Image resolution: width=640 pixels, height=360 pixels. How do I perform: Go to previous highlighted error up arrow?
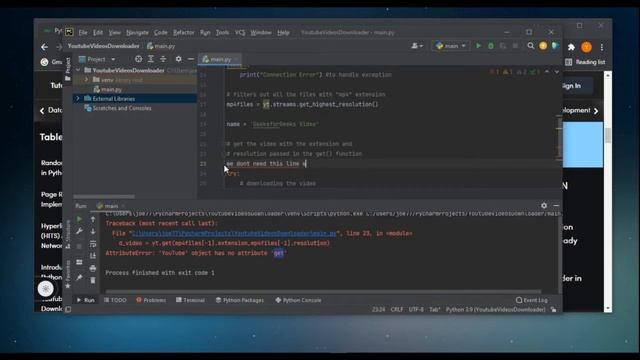pyautogui.click(x=547, y=72)
